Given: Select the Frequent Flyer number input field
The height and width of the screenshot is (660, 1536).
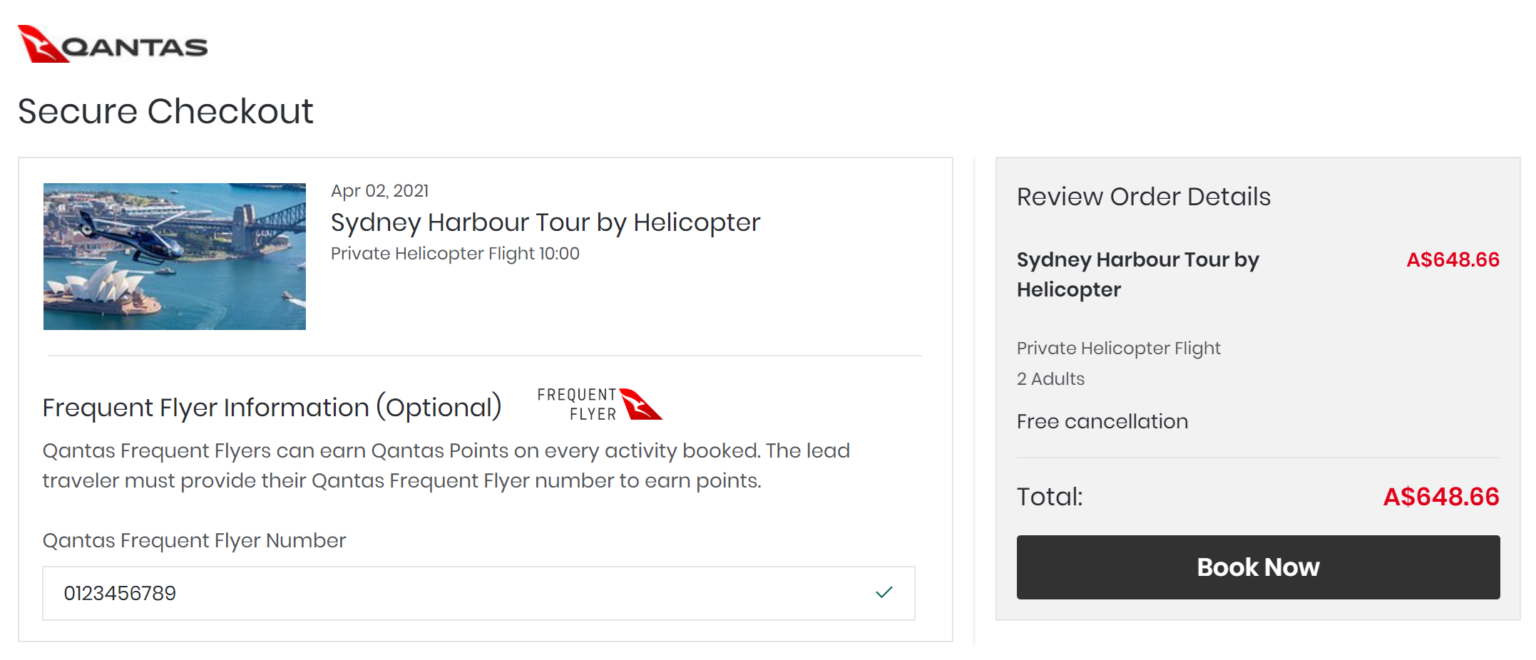Looking at the screenshot, I should (478, 592).
